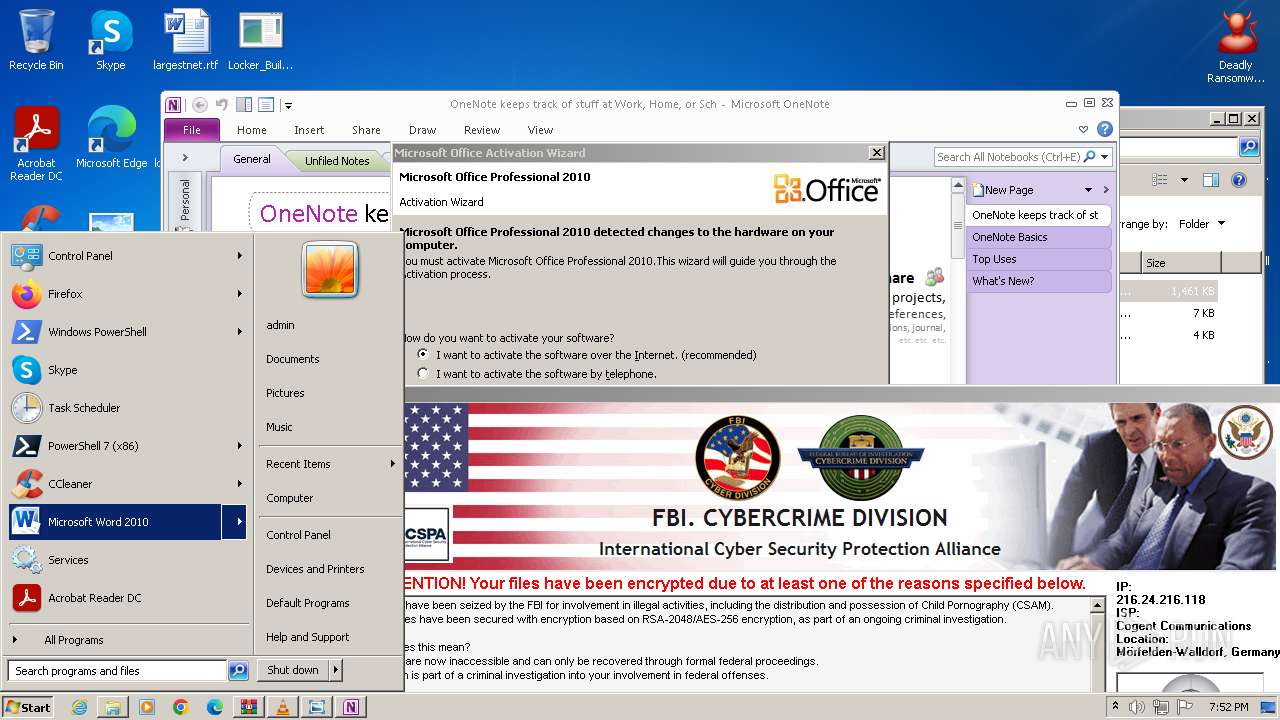
Task: Select activate by telephone option
Action: pos(423,374)
